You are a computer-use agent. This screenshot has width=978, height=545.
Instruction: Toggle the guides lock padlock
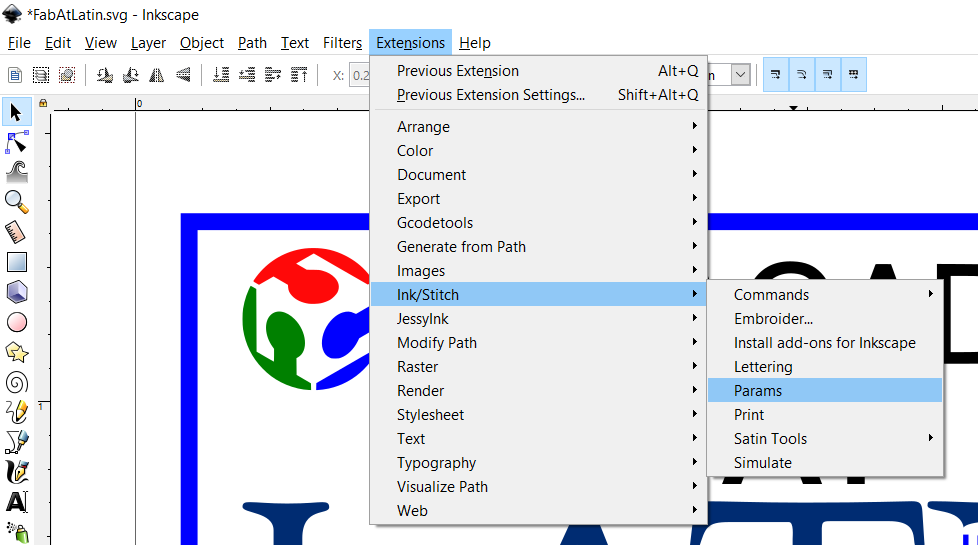pos(43,104)
